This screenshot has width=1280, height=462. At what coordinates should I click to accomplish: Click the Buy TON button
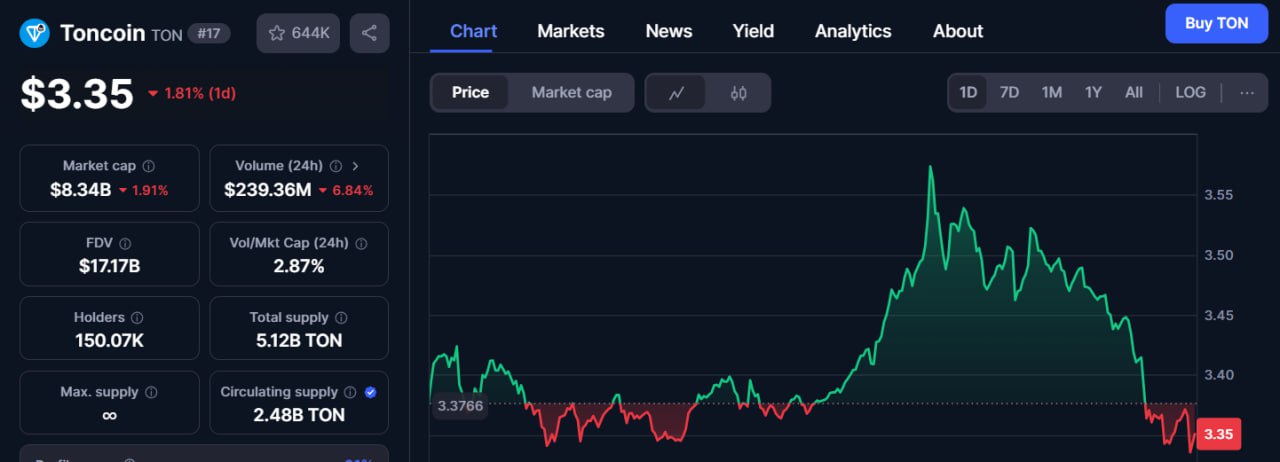1216,23
